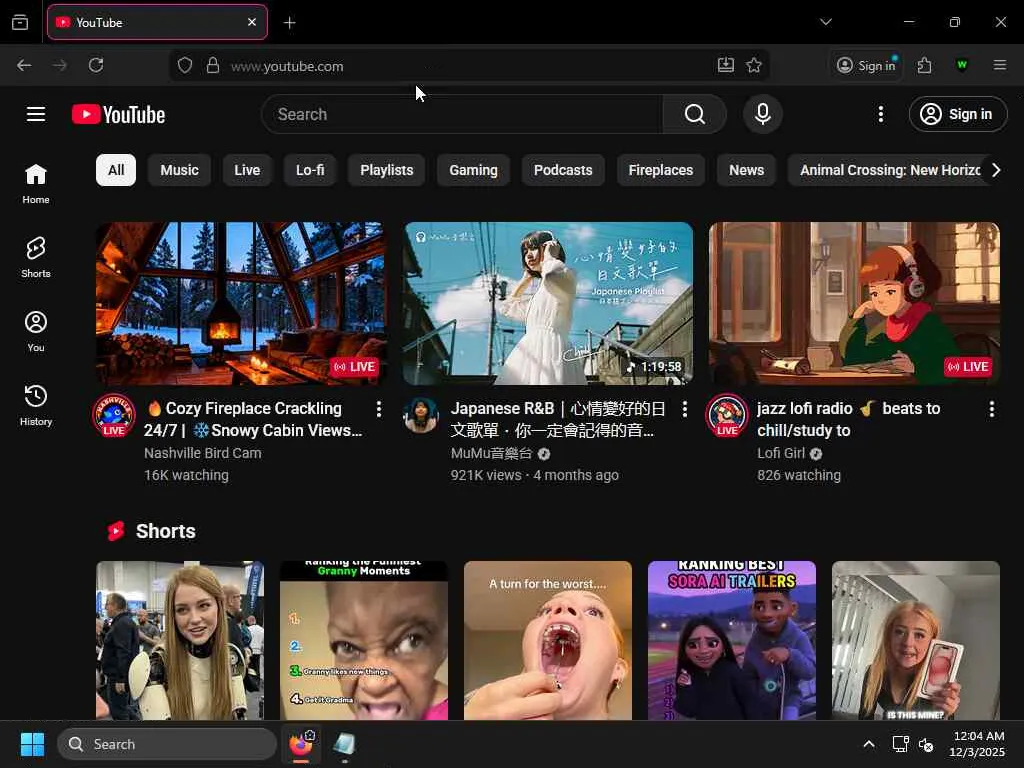The height and width of the screenshot is (768, 1024).
Task: Select the Lo-fi category chip
Action: (x=310, y=170)
